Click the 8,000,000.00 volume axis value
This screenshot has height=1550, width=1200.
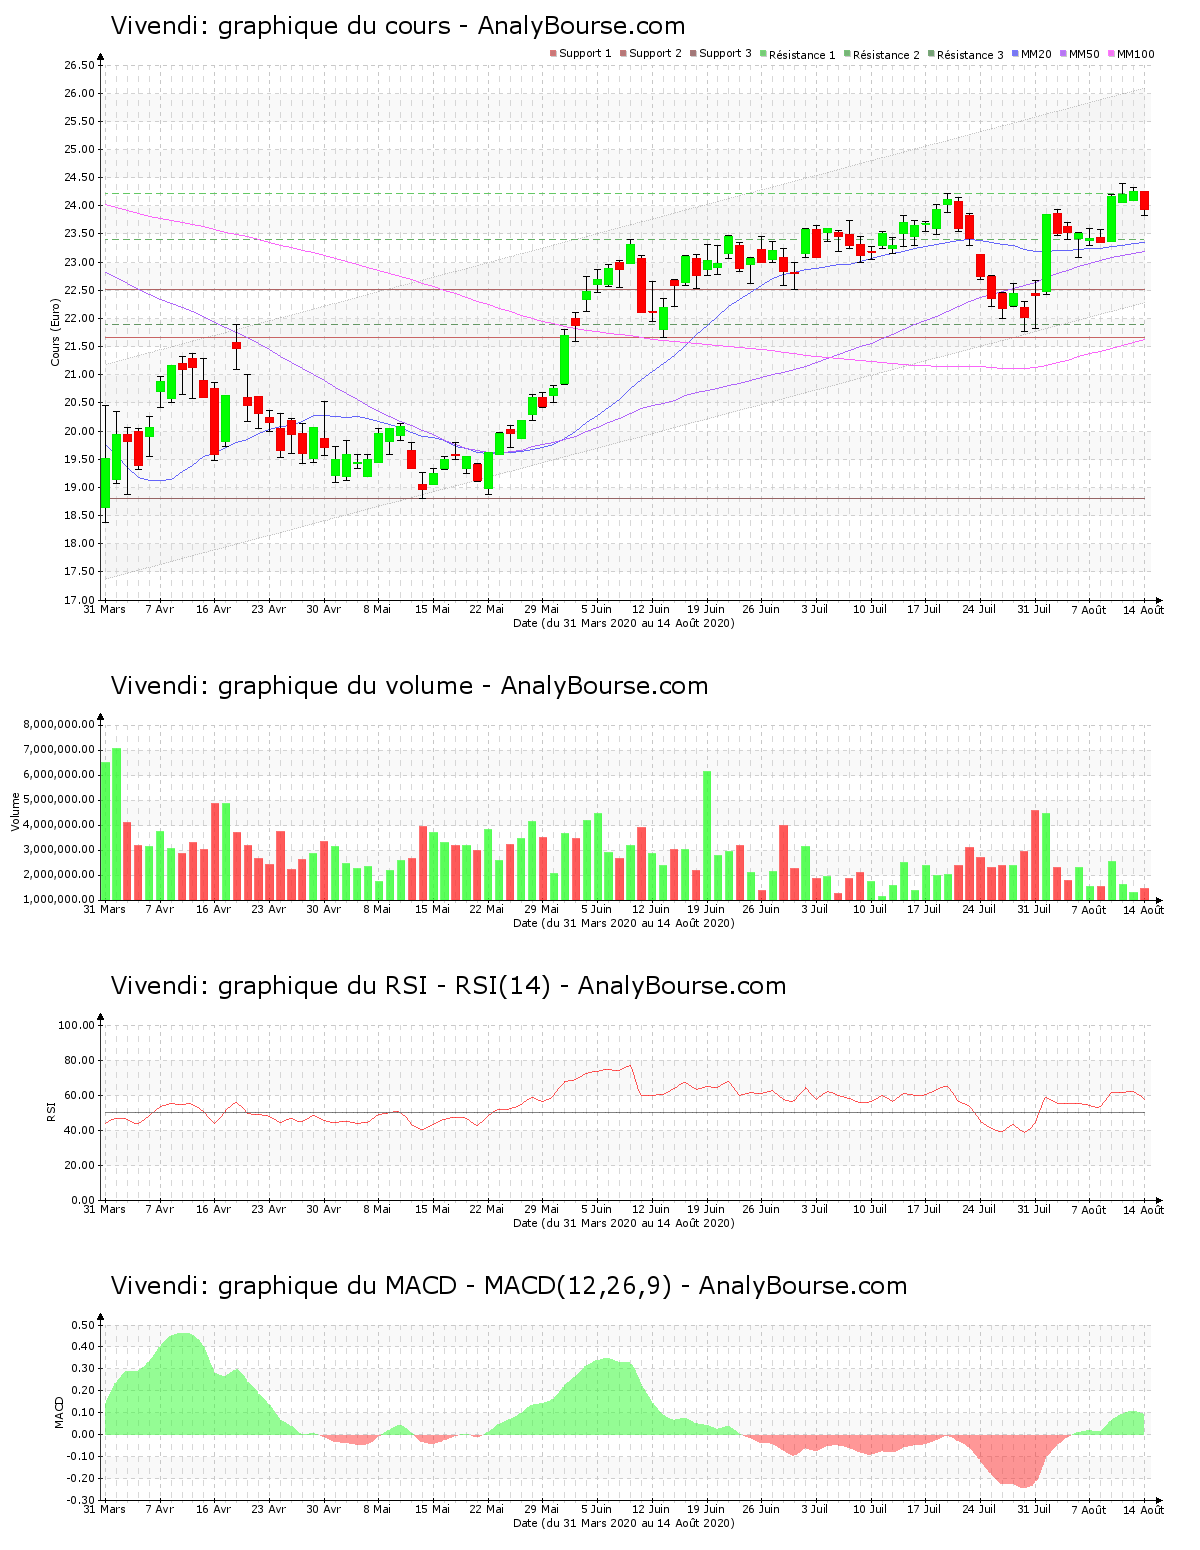[x=60, y=725]
